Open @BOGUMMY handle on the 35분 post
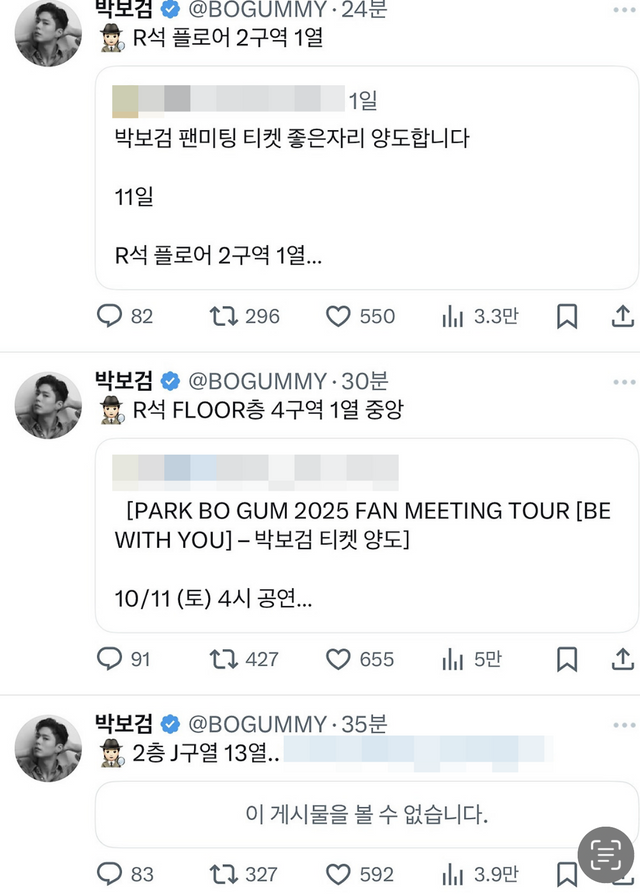Image resolution: width=640 pixels, height=894 pixels. click(257, 724)
